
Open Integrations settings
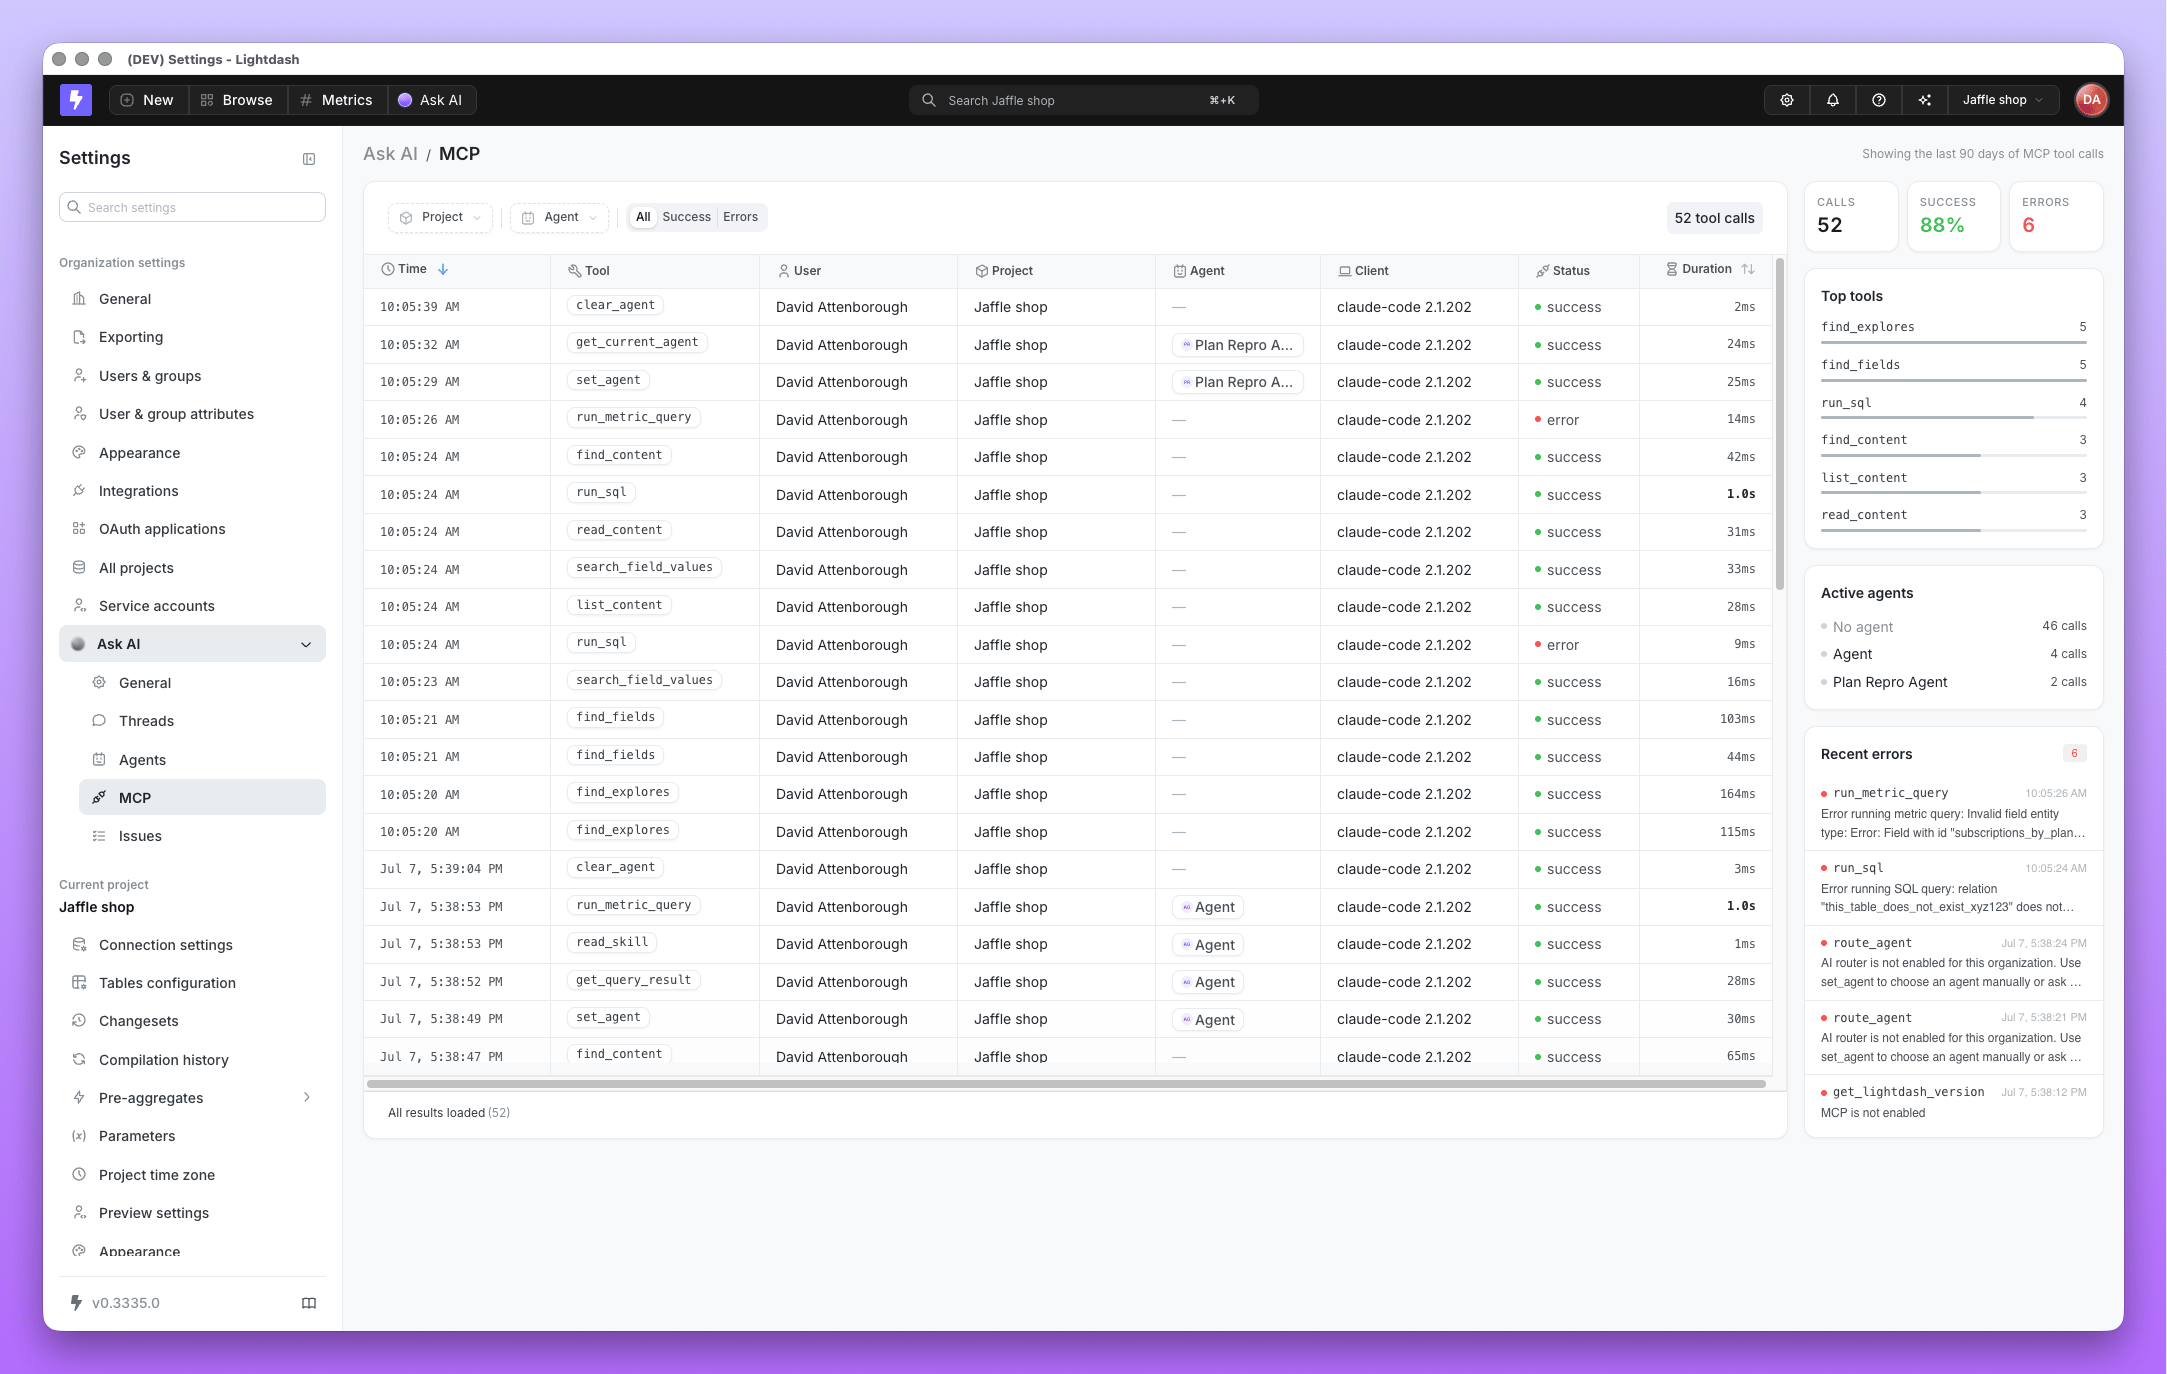coord(192,491)
